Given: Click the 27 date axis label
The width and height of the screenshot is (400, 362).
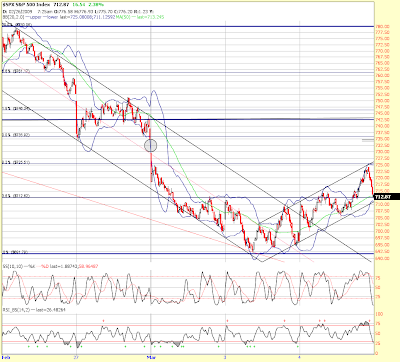Looking at the screenshot, I should 77,357.
